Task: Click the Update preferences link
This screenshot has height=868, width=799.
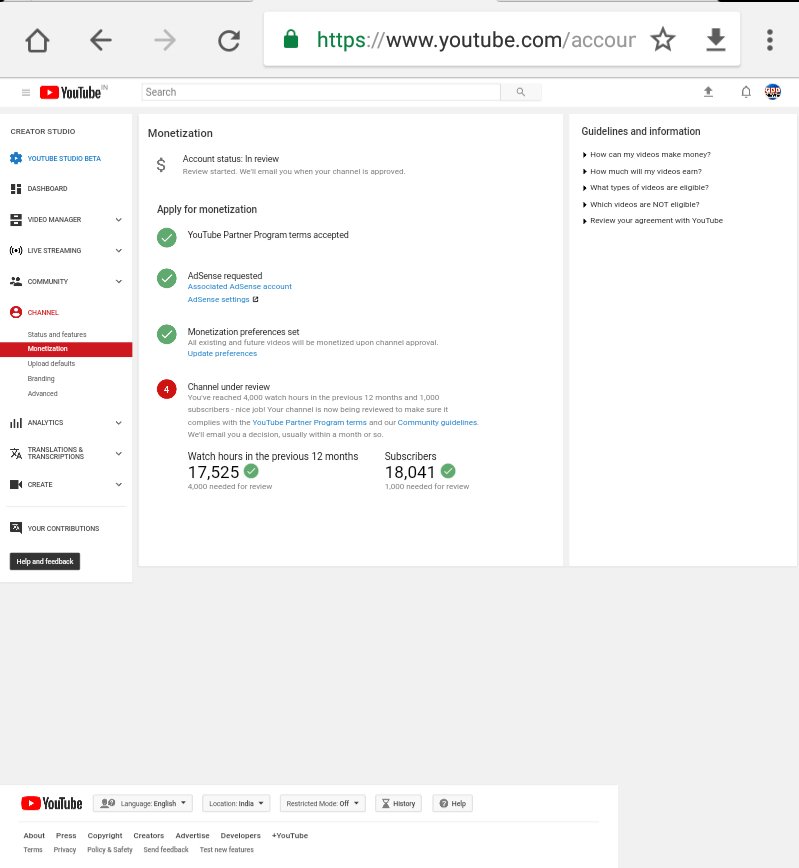Action: pyautogui.click(x=222, y=354)
